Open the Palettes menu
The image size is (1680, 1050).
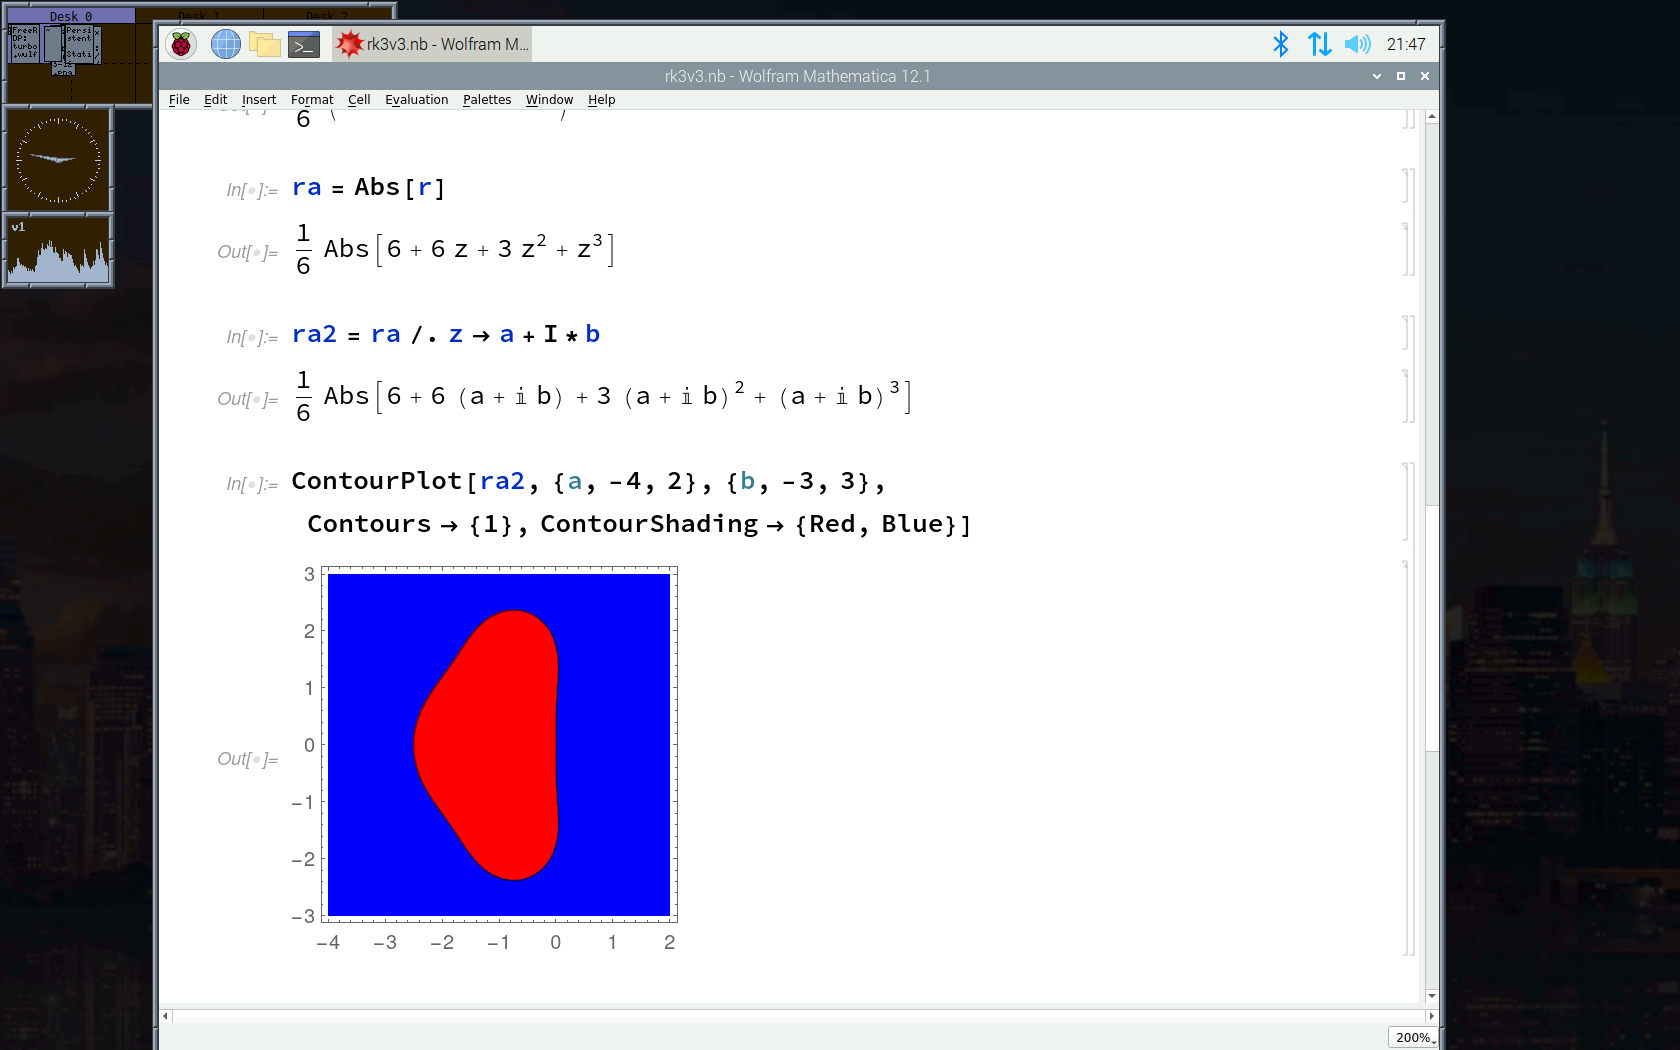click(487, 100)
